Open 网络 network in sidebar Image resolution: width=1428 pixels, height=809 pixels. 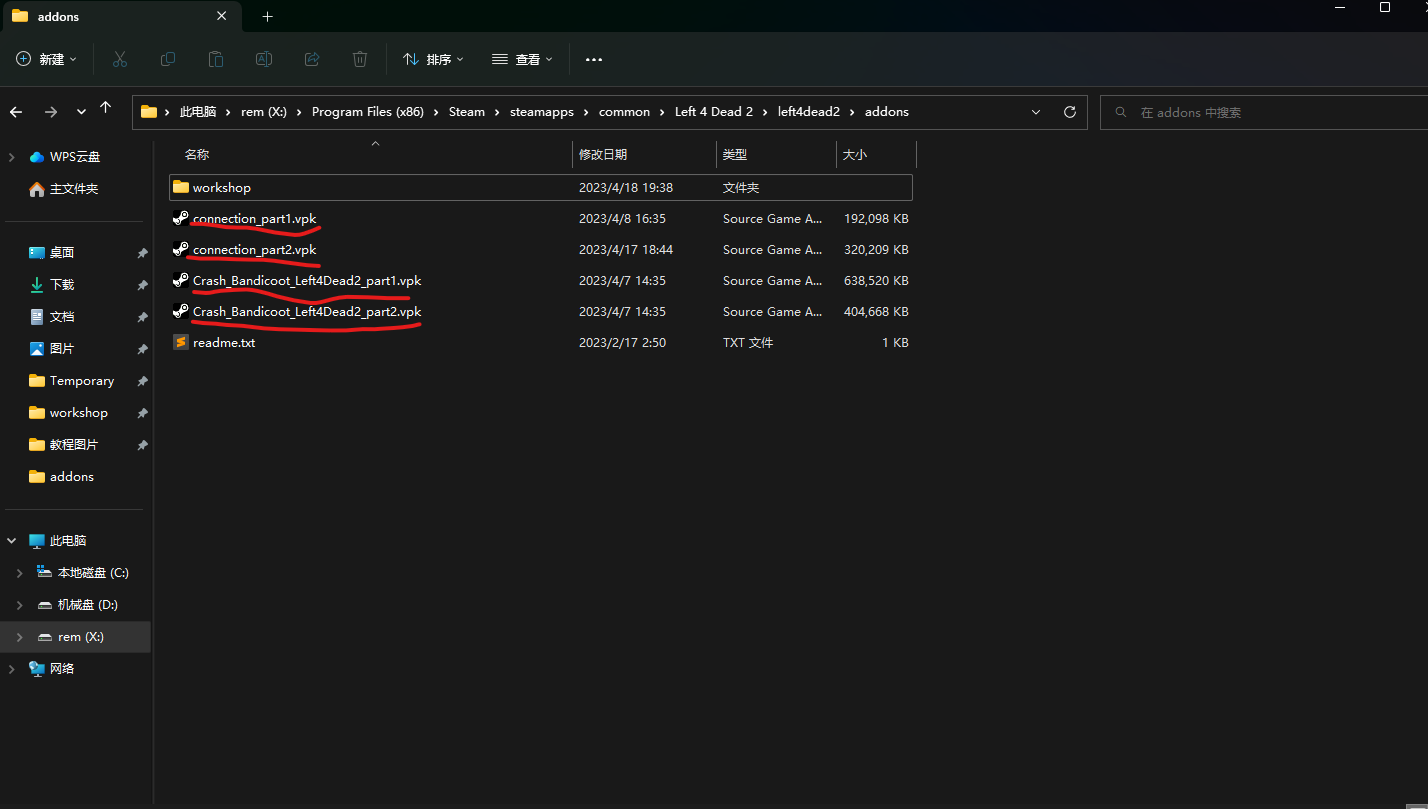(62, 668)
